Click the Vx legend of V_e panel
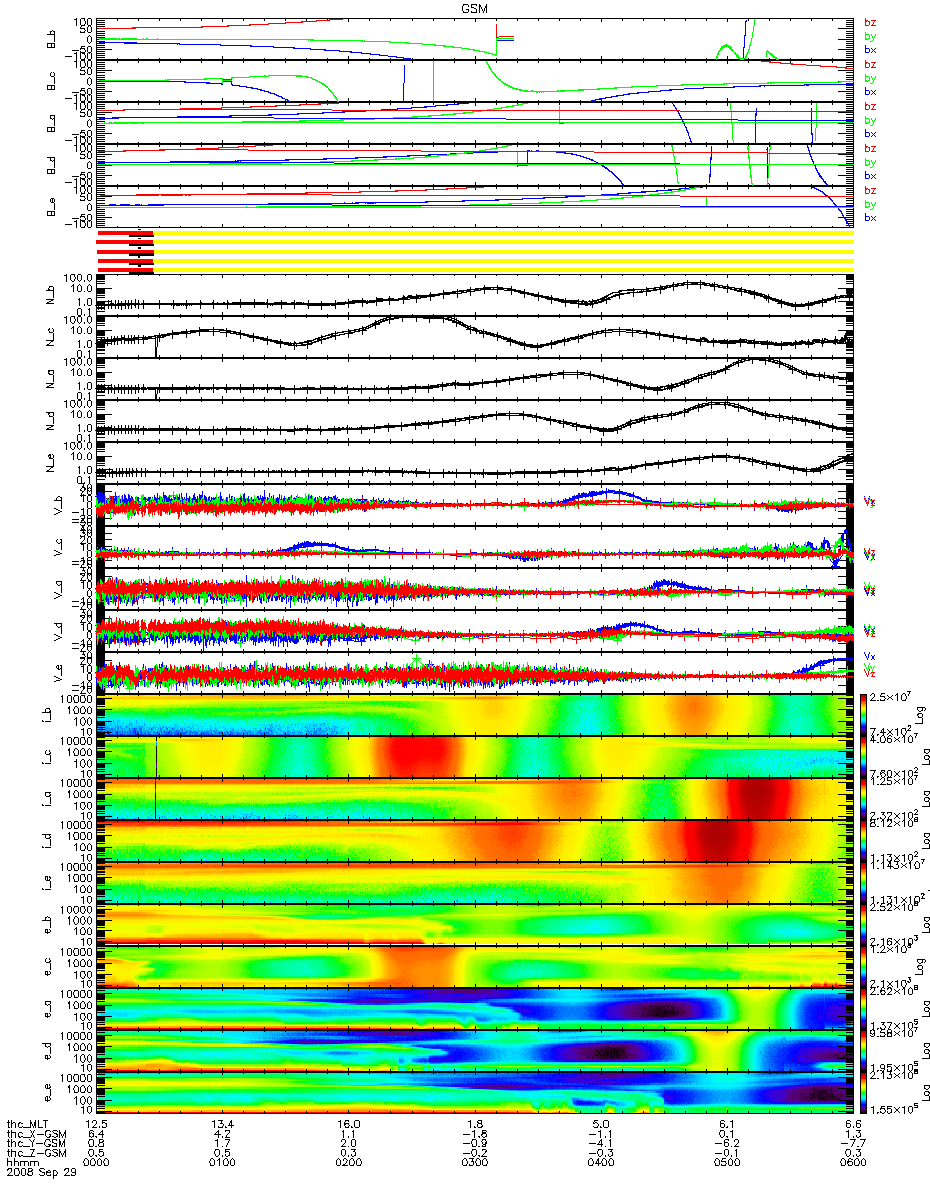Image resolution: width=930 pixels, height=1200 pixels. (870, 656)
